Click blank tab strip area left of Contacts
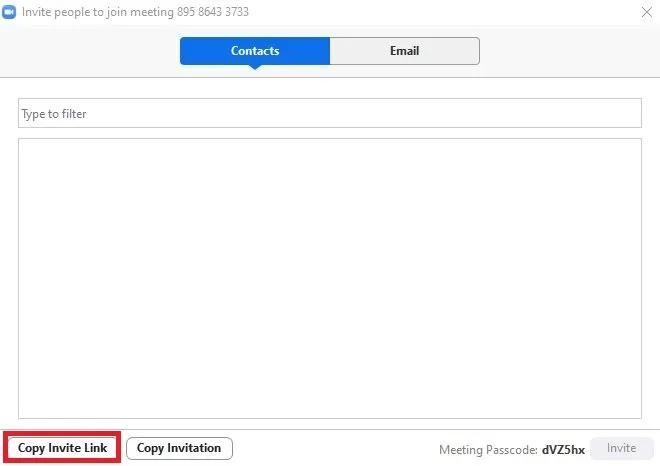 90,51
